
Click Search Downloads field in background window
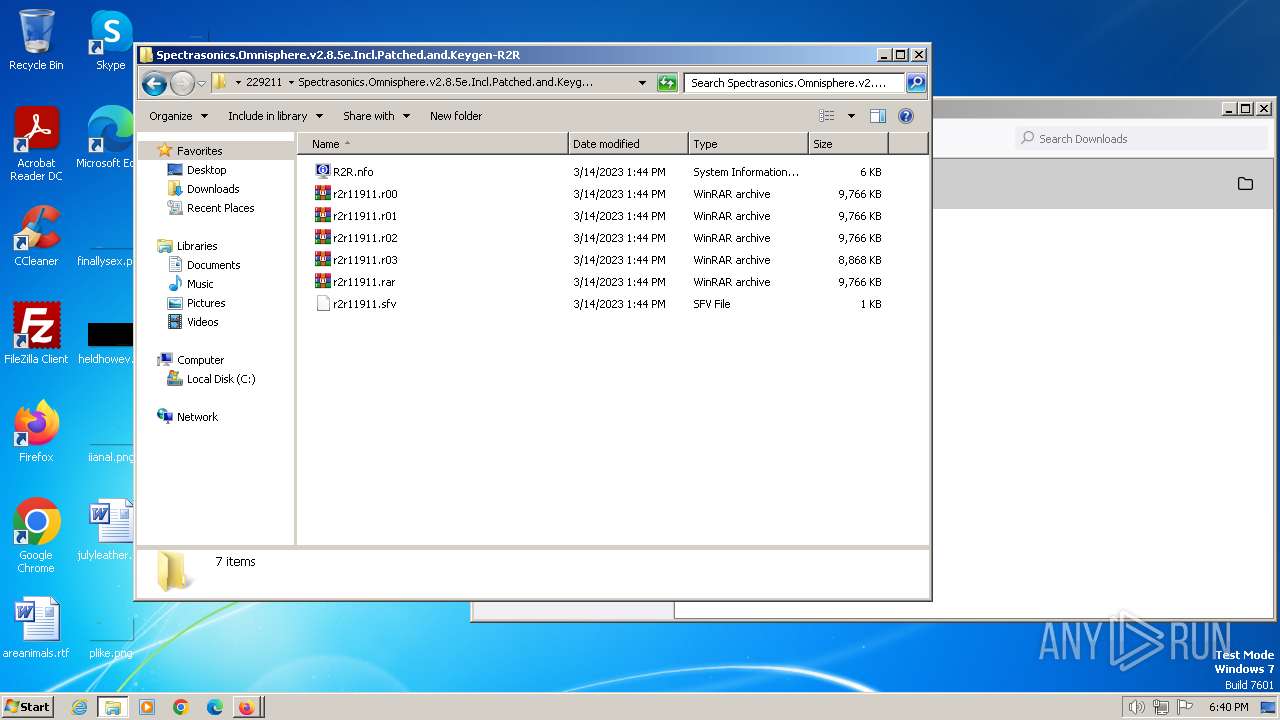coord(1140,139)
